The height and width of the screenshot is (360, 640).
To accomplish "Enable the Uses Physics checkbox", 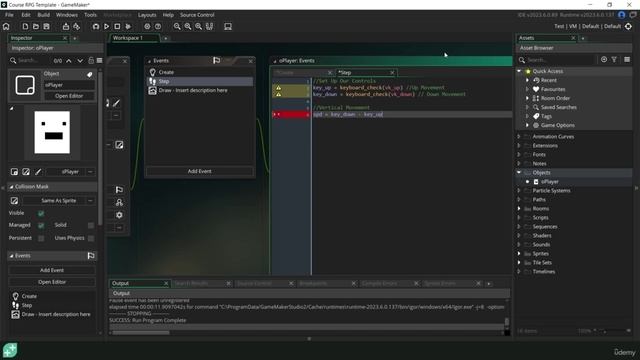I will [91, 238].
